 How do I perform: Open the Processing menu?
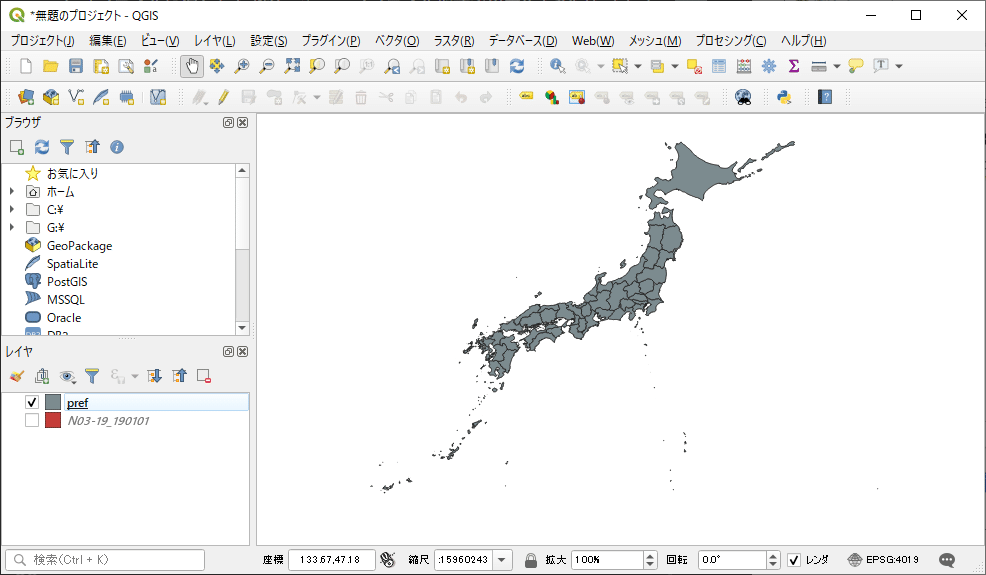click(731, 41)
